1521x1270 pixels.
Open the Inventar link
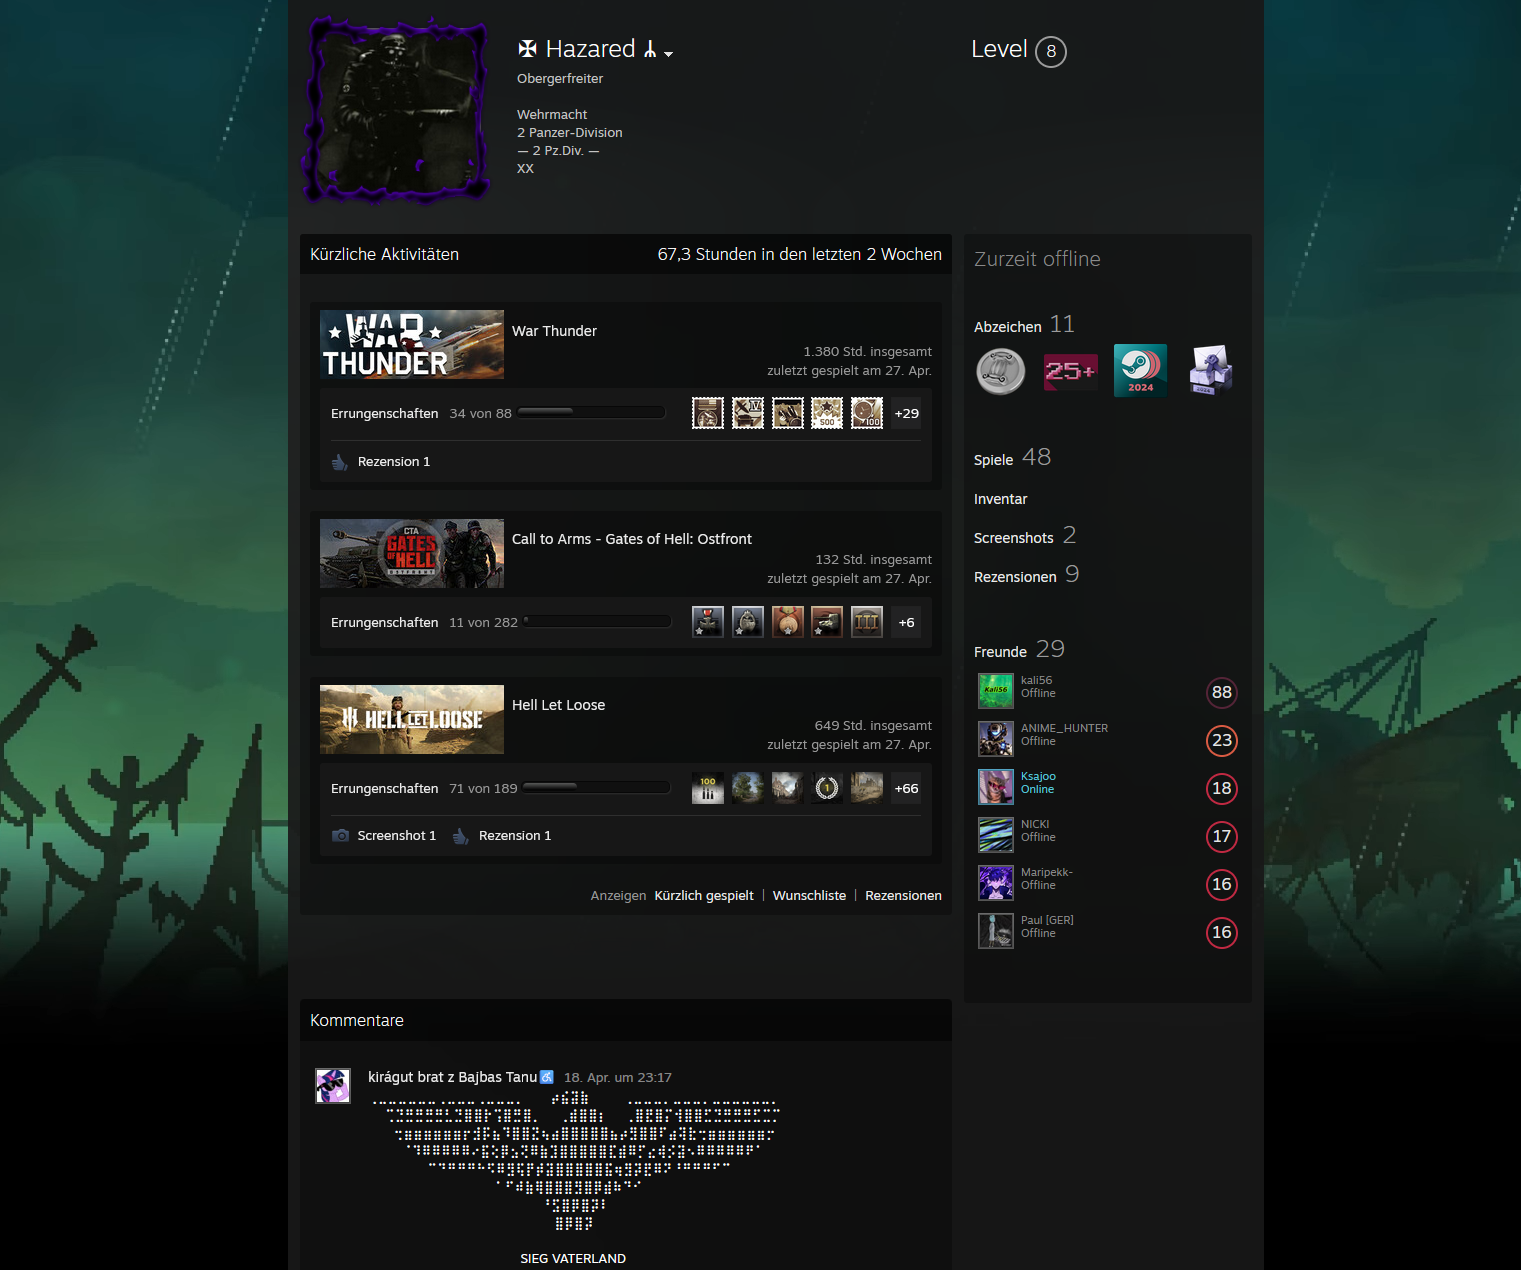tap(1000, 499)
